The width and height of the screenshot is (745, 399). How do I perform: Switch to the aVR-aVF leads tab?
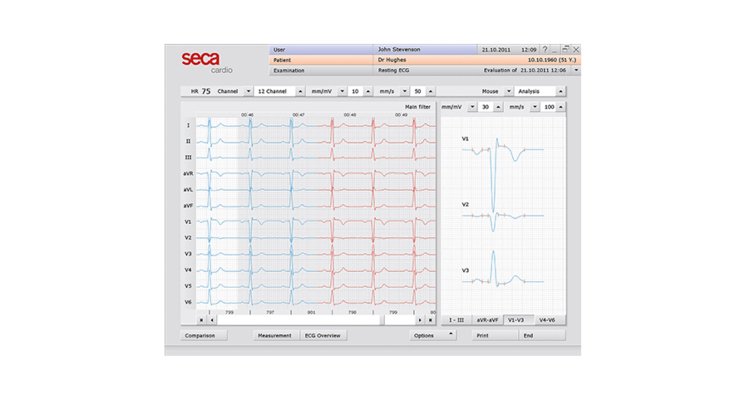point(487,320)
